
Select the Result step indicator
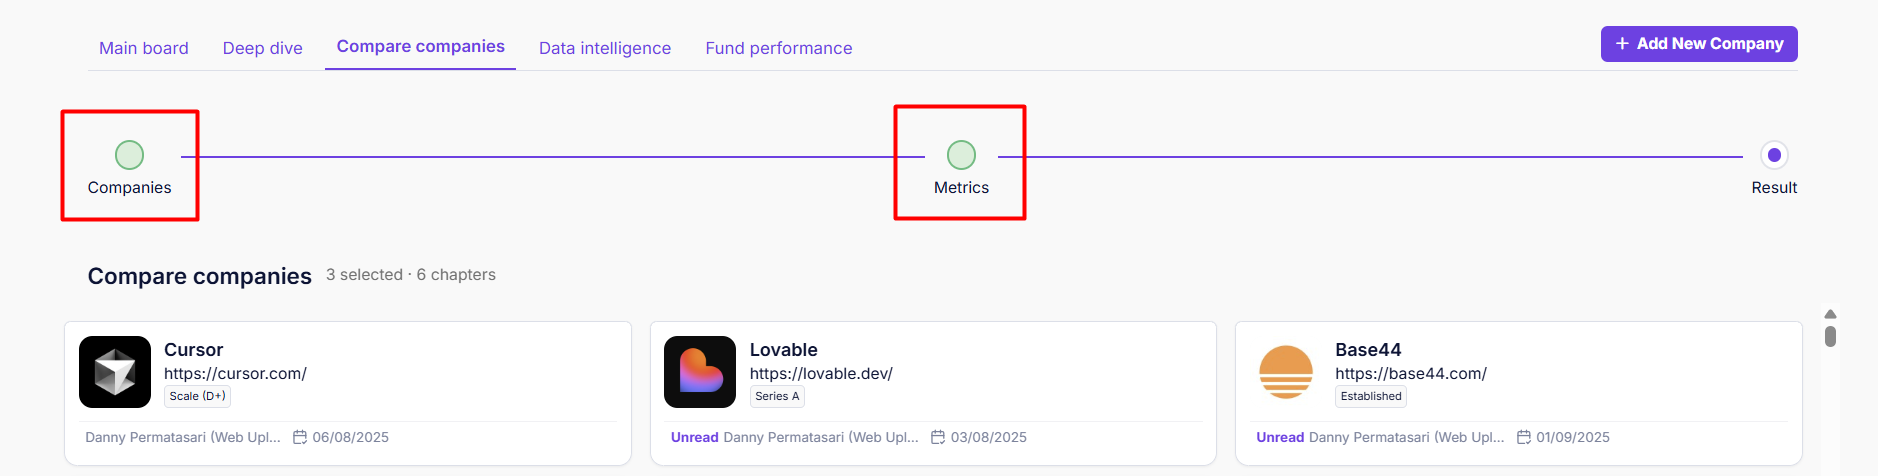pos(1774,155)
